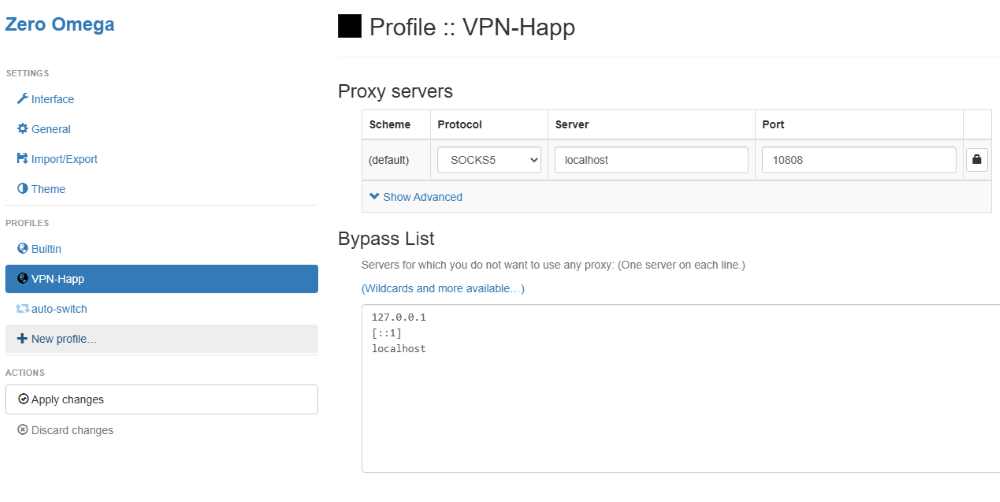Click the black profile color swatch

click(x=349, y=26)
